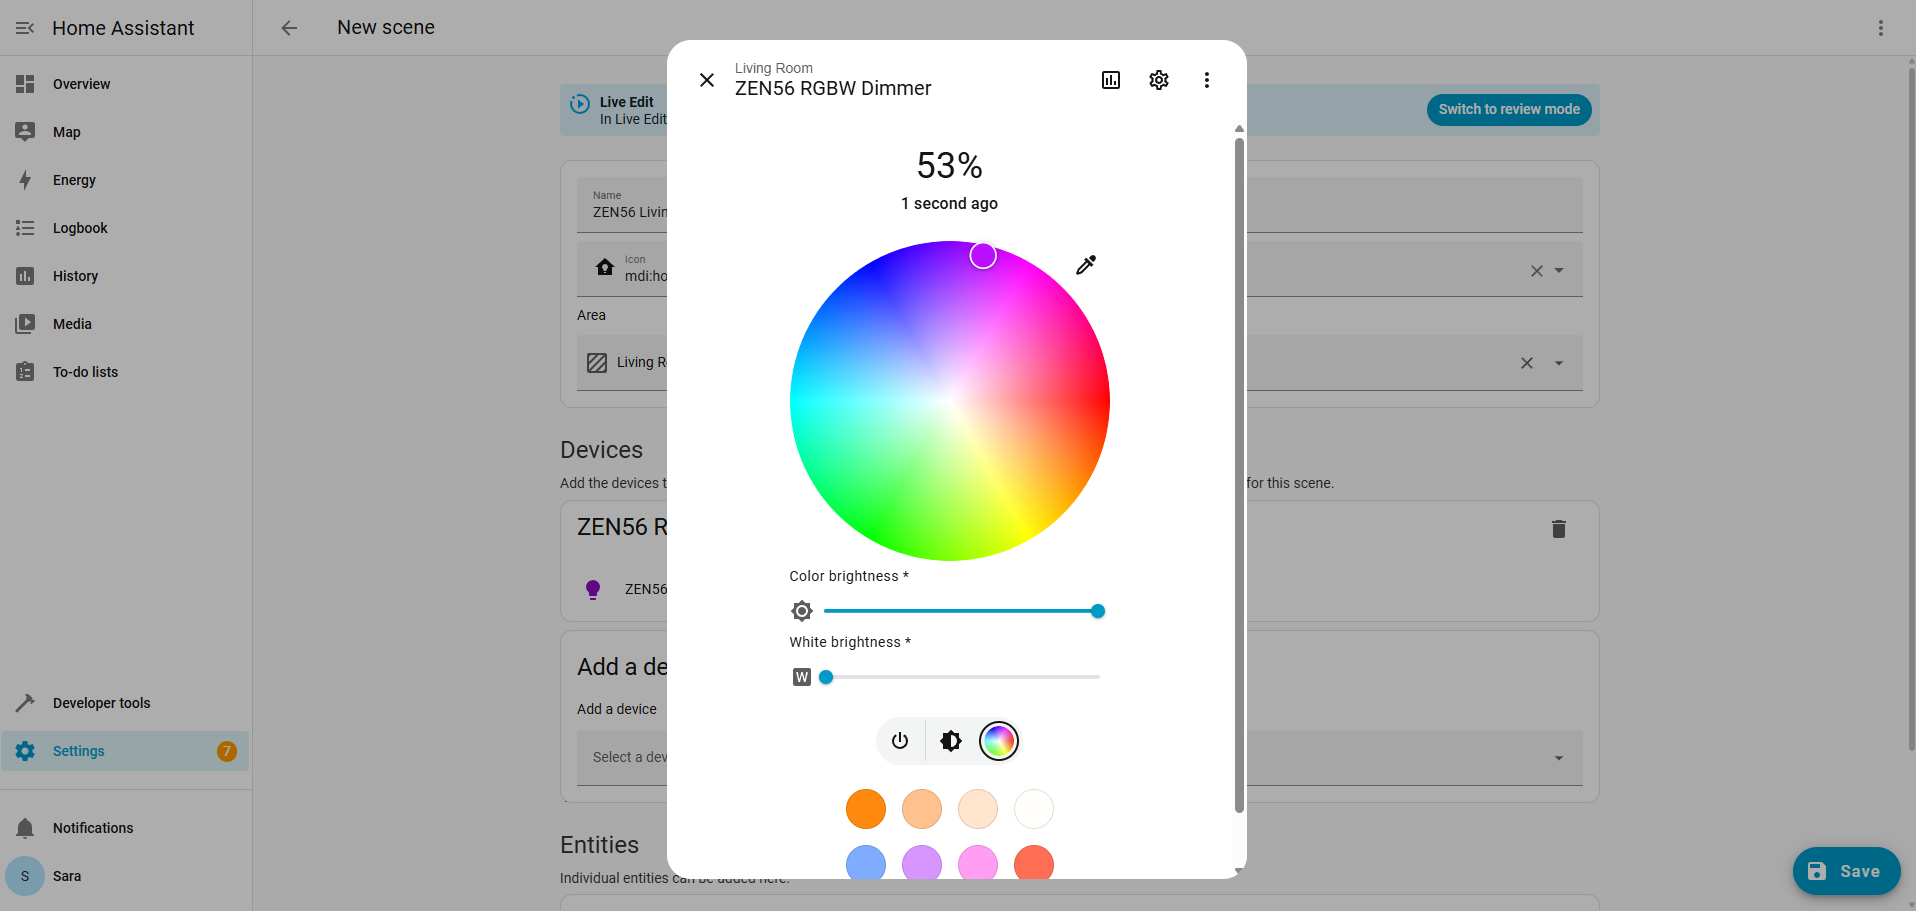This screenshot has width=1916, height=911.
Task: Click the purple marker on color wheel
Action: pos(983,256)
